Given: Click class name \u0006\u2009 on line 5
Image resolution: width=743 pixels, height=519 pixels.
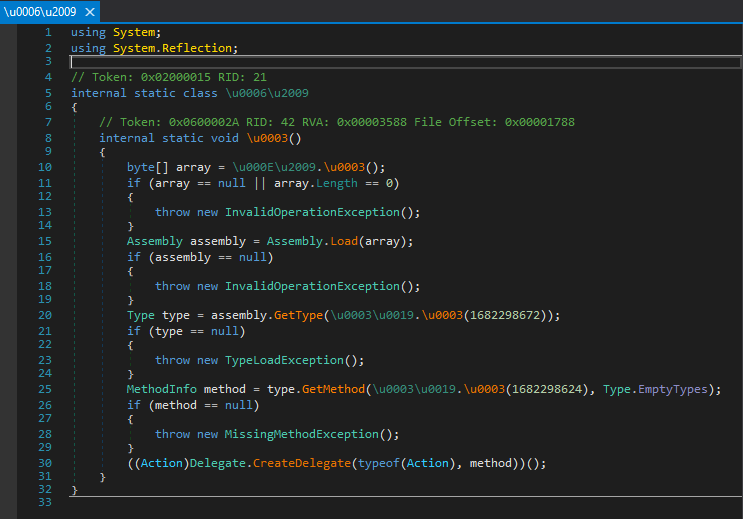Looking at the screenshot, I should pyautogui.click(x=267, y=93).
